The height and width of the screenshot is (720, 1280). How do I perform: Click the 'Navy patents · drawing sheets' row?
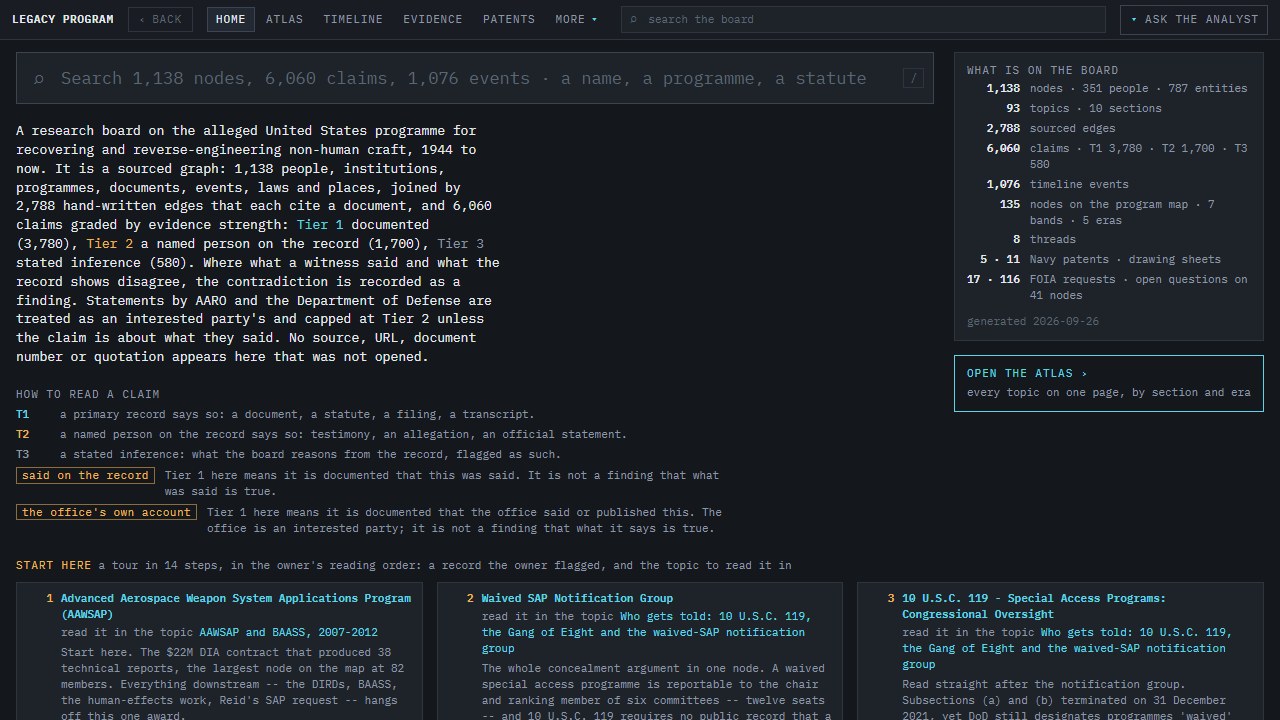pyautogui.click(x=1109, y=259)
